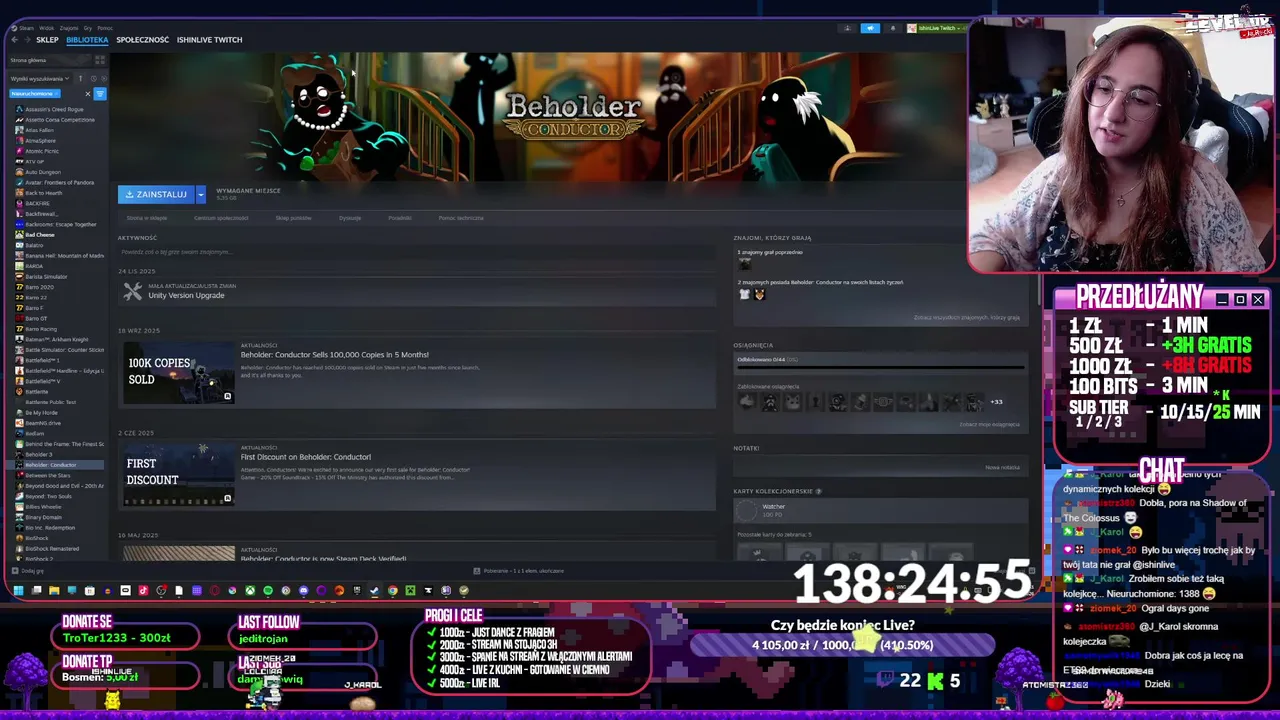This screenshot has width=1280, height=720.
Task: Click the achievements progress bar
Action: point(880,367)
